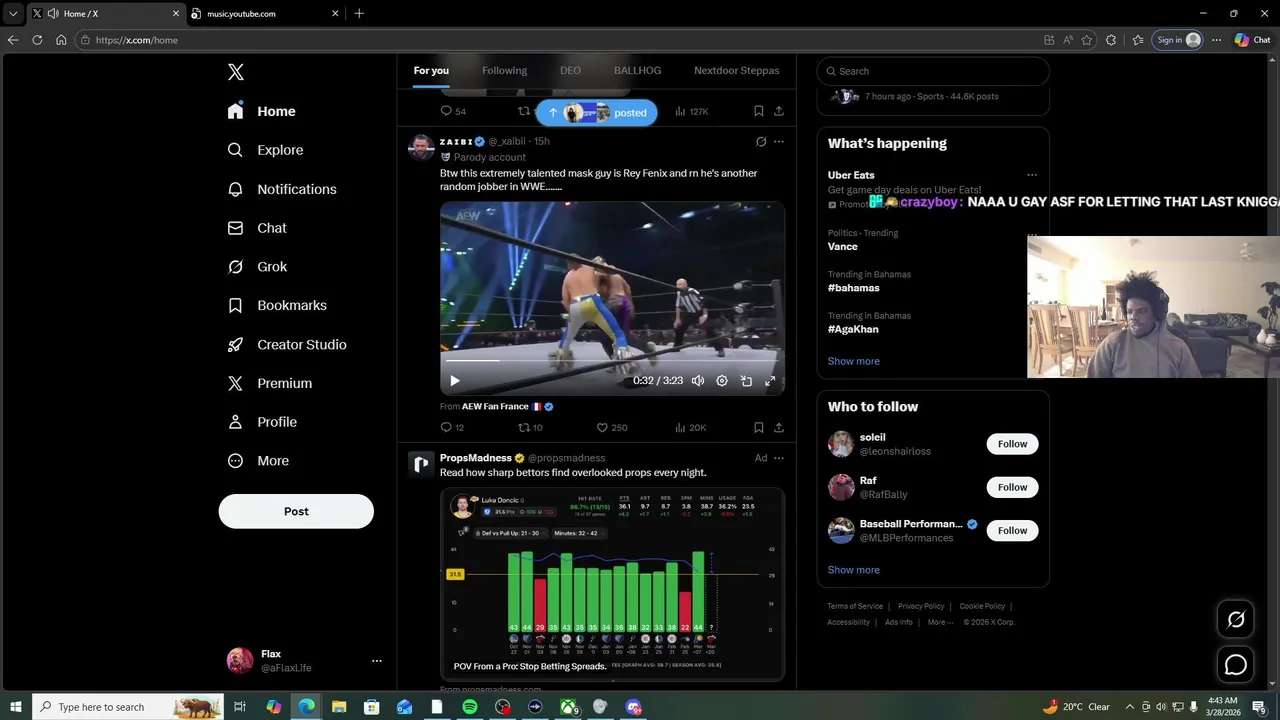
Task: Follow the Raf account
Action: (1012, 487)
